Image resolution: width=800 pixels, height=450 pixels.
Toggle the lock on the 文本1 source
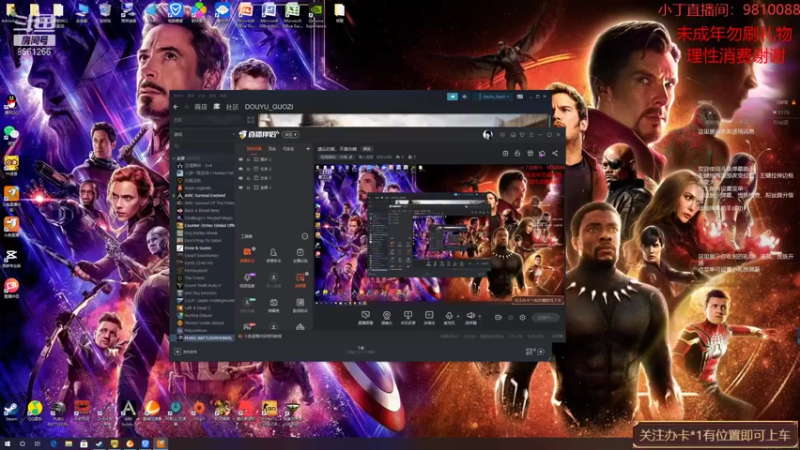click(x=248, y=178)
